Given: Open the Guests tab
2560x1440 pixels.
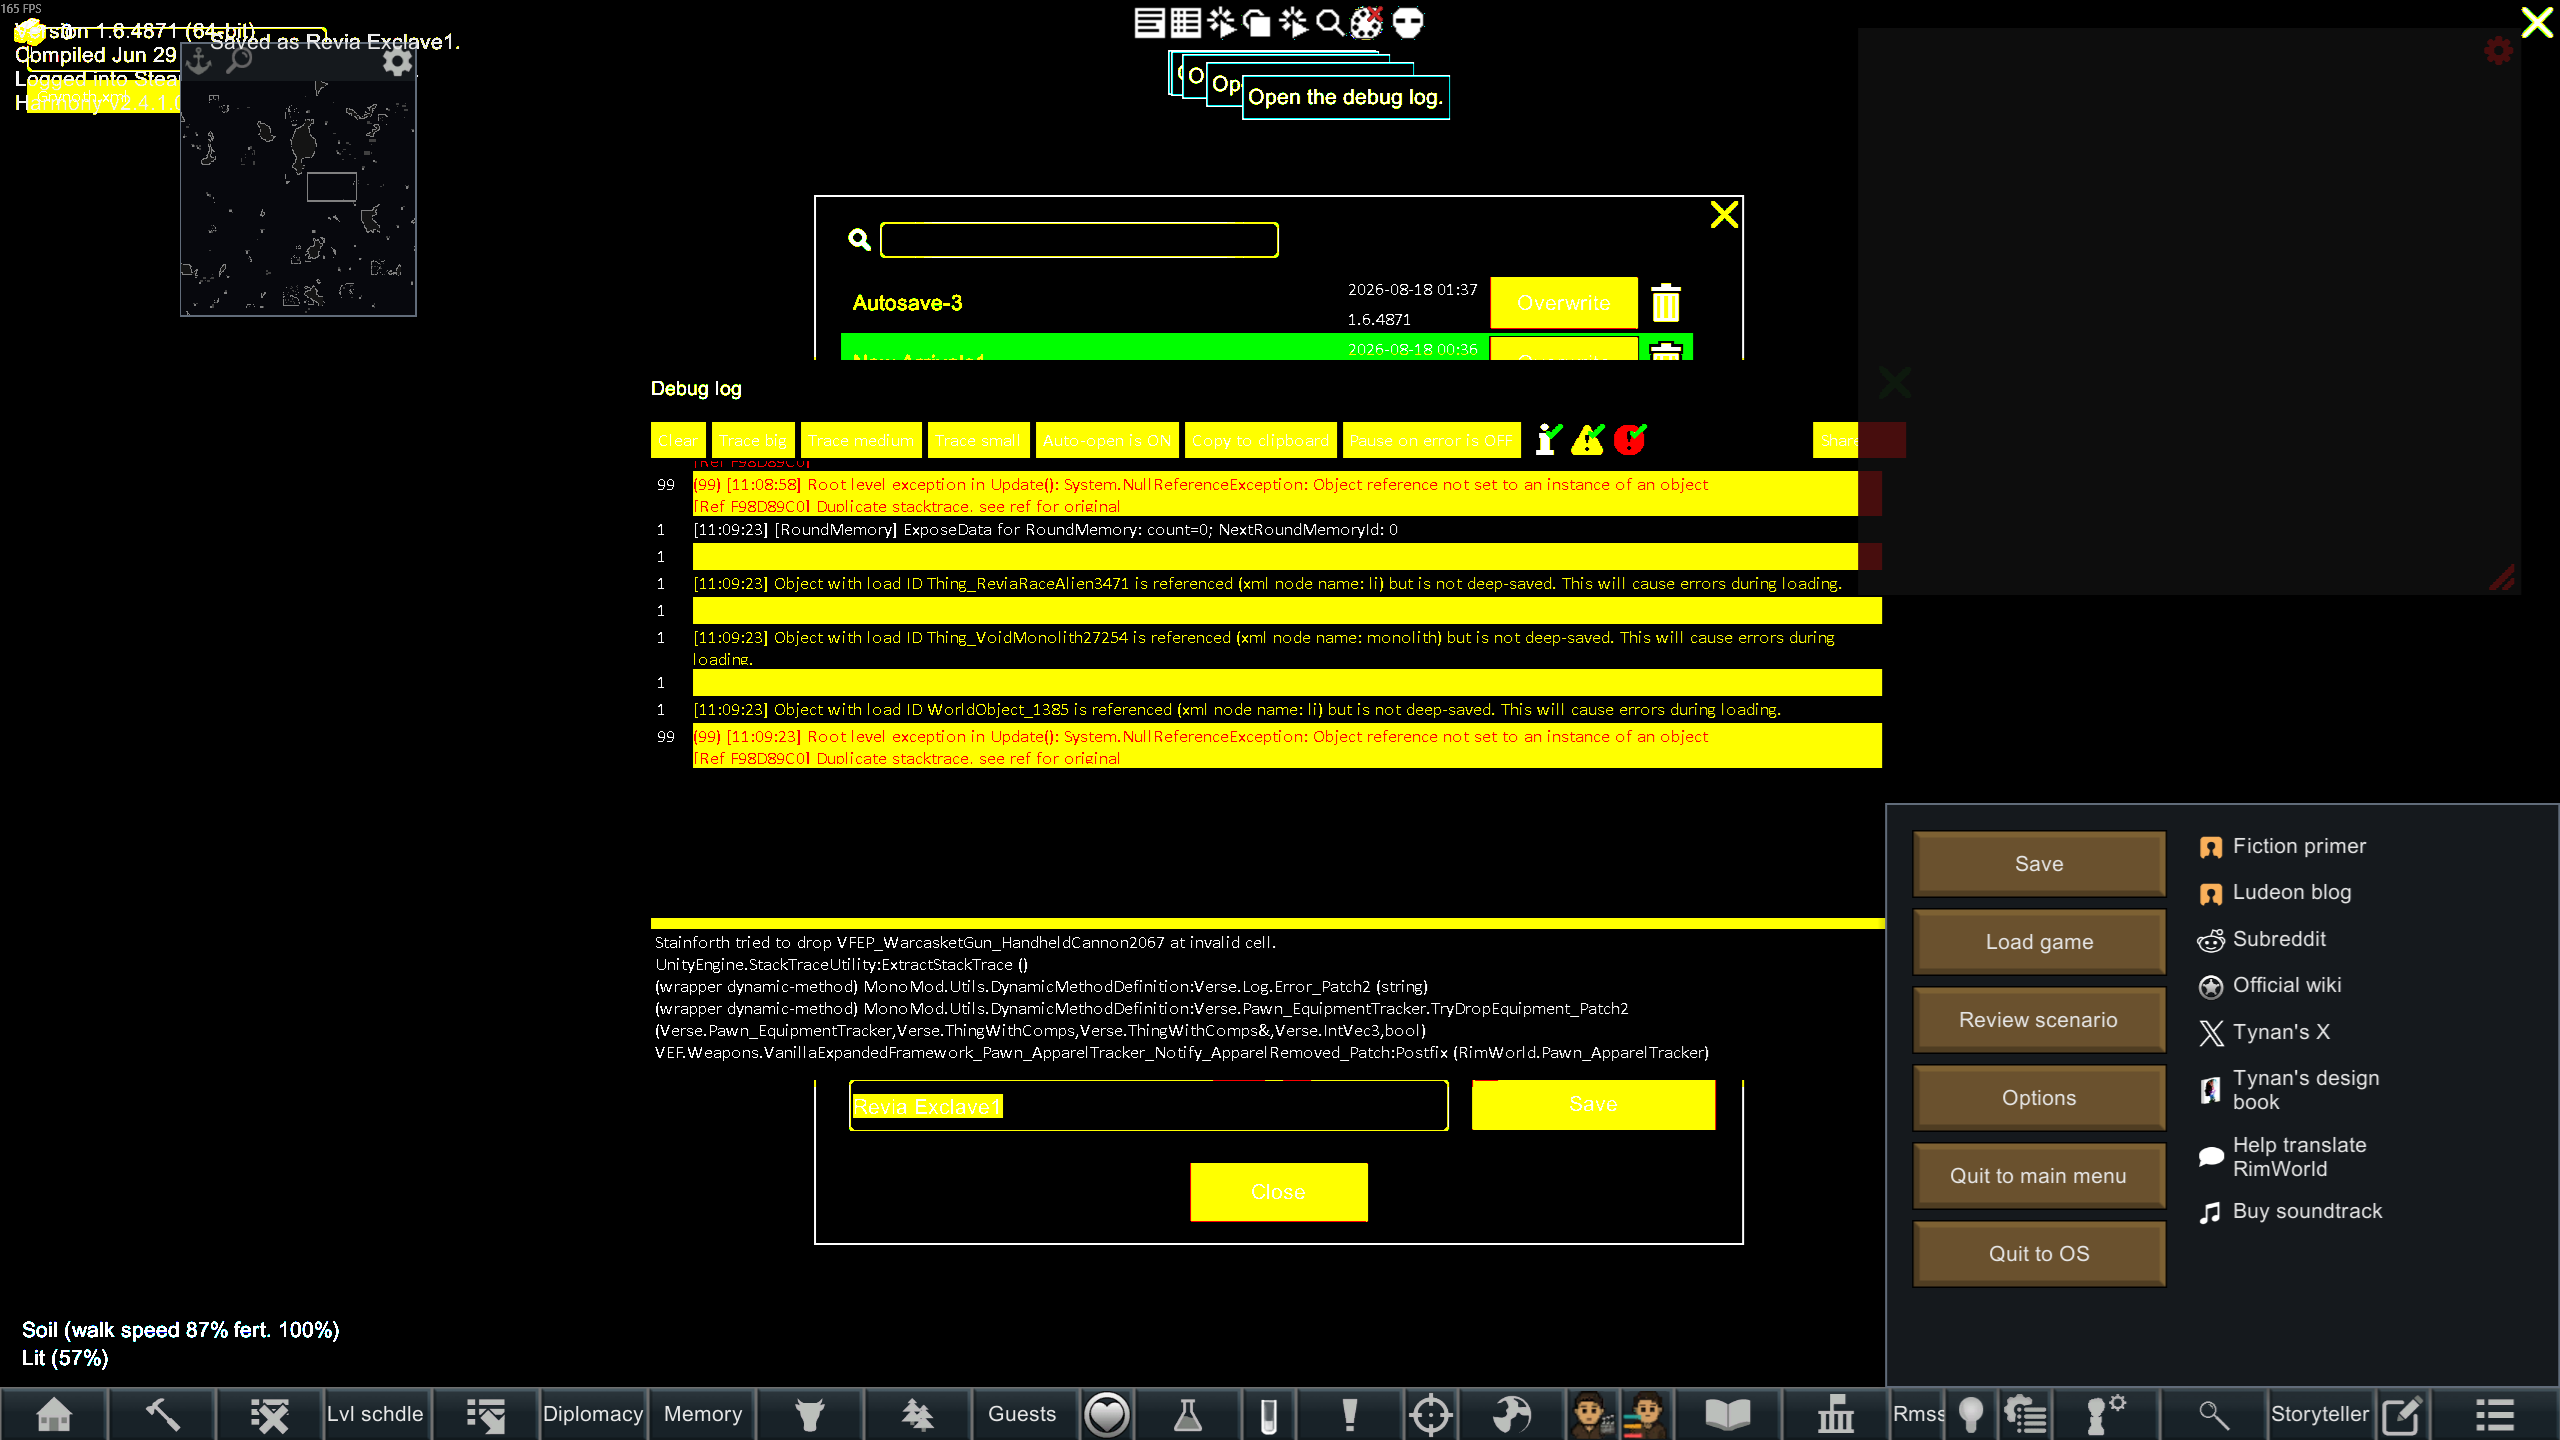Looking at the screenshot, I should tap(1022, 1414).
